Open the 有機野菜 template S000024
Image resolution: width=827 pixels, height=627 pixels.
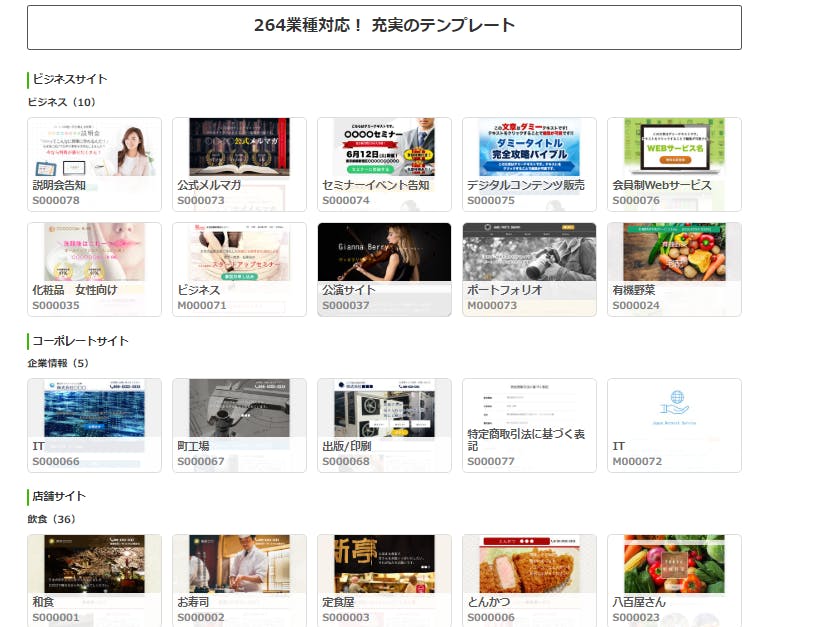(x=674, y=269)
